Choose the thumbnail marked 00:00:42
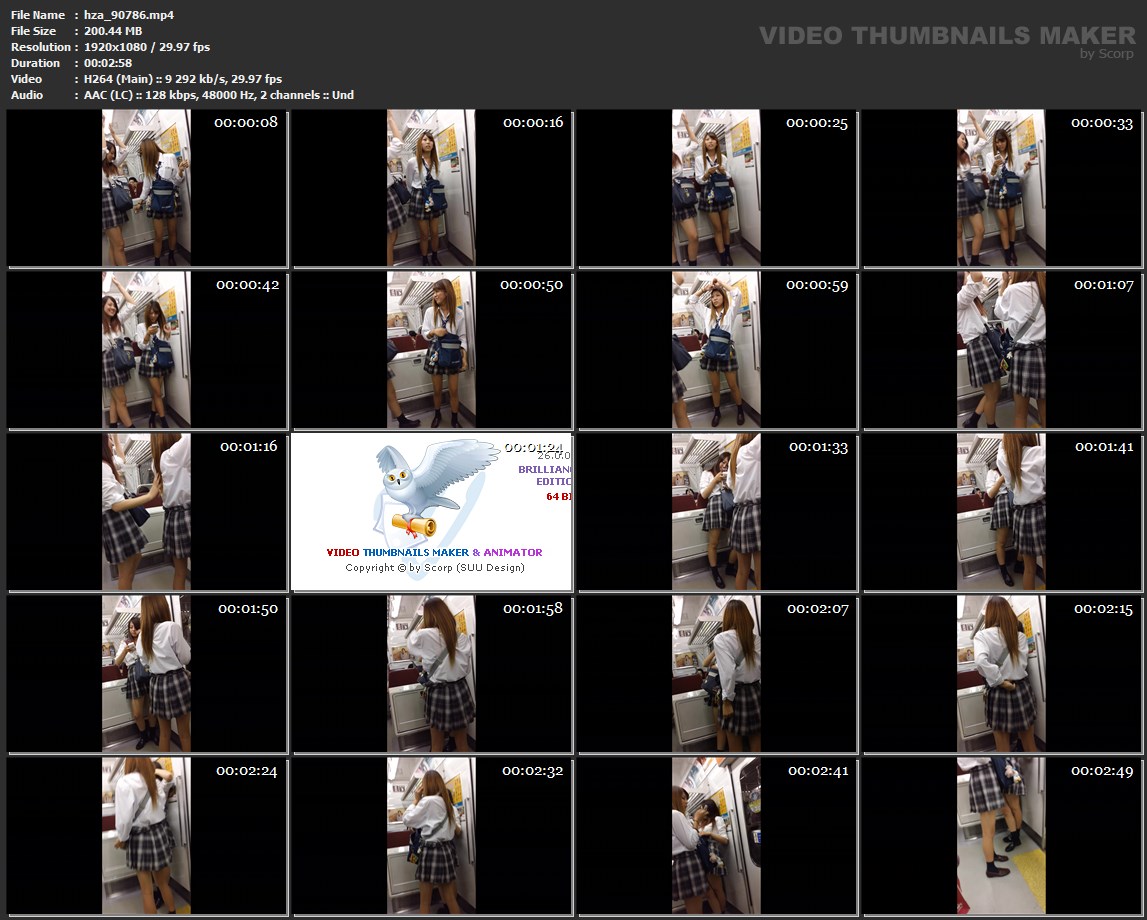The image size is (1147, 920). pos(146,350)
